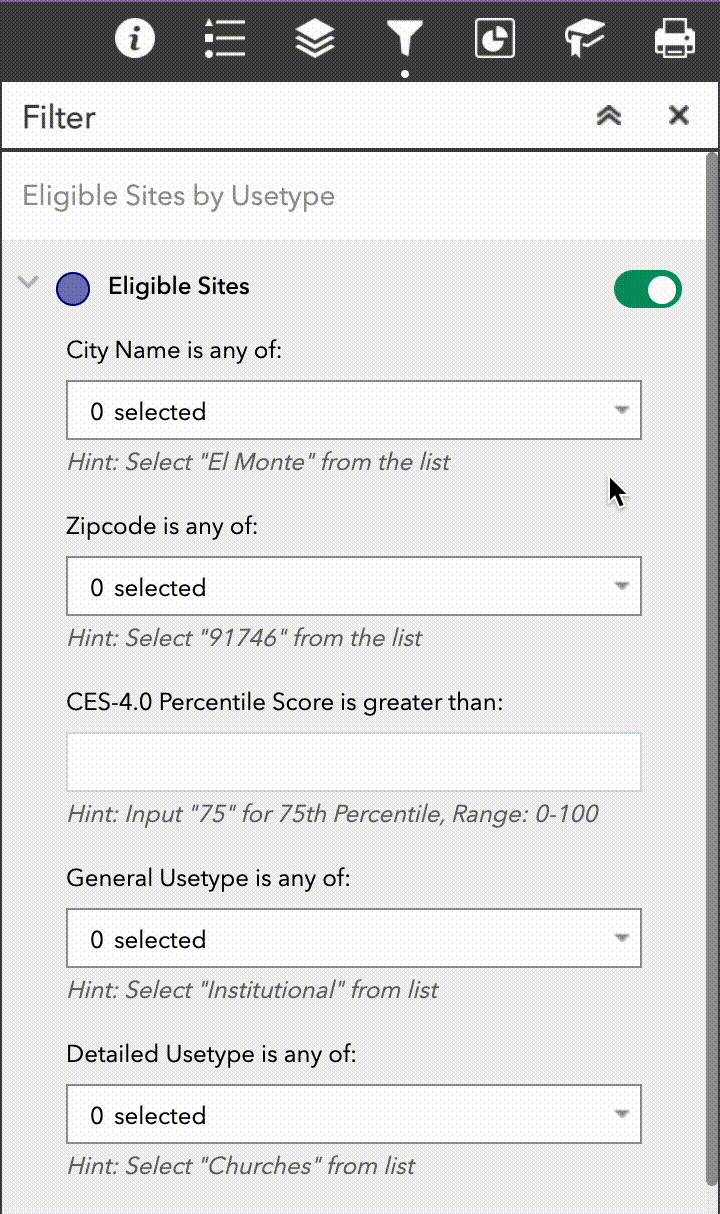This screenshot has height=1214, width=720.
Task: Click the Eligible Sites by Usetype heading
Action: pos(179,196)
